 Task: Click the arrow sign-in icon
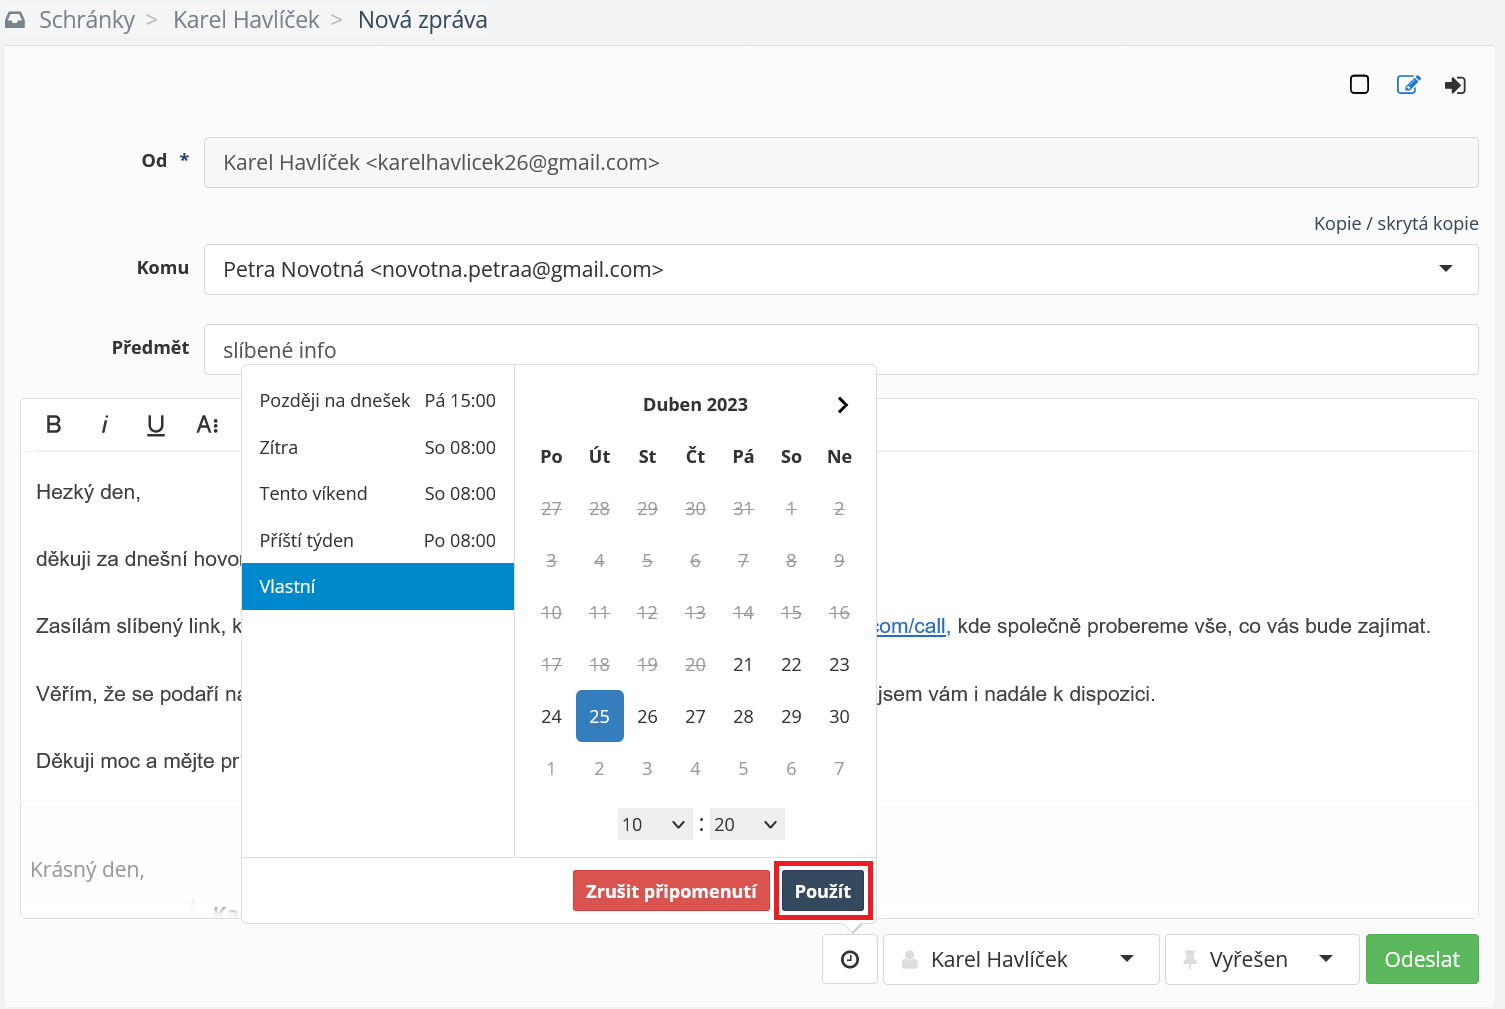pyautogui.click(x=1455, y=85)
